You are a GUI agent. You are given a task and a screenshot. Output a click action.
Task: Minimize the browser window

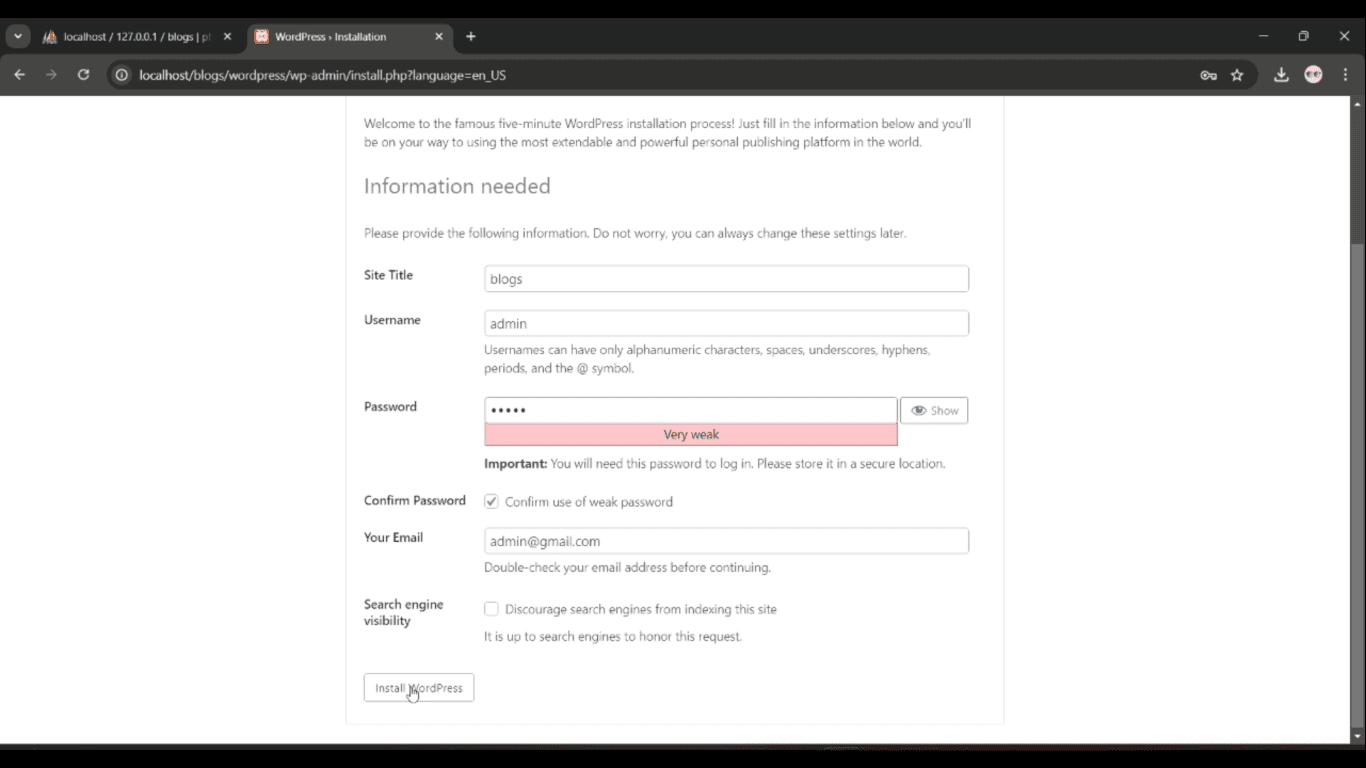tap(1263, 36)
